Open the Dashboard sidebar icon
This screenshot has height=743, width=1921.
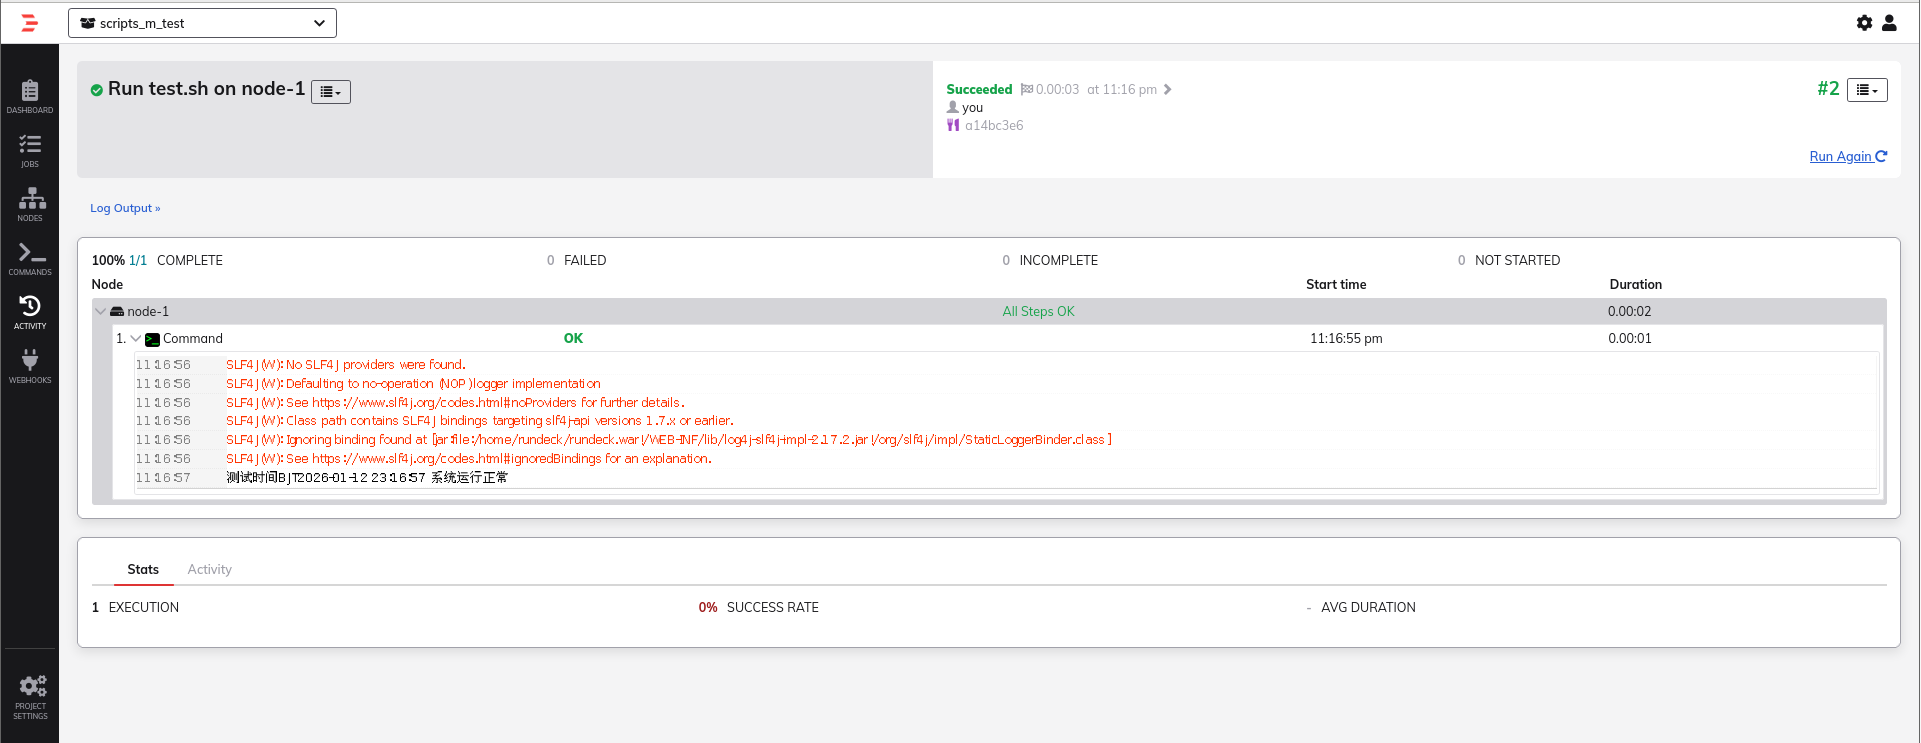coord(30,97)
